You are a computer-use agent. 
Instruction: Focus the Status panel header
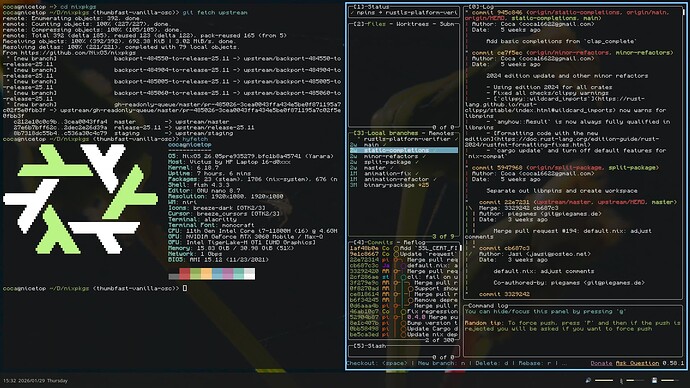[372, 7]
